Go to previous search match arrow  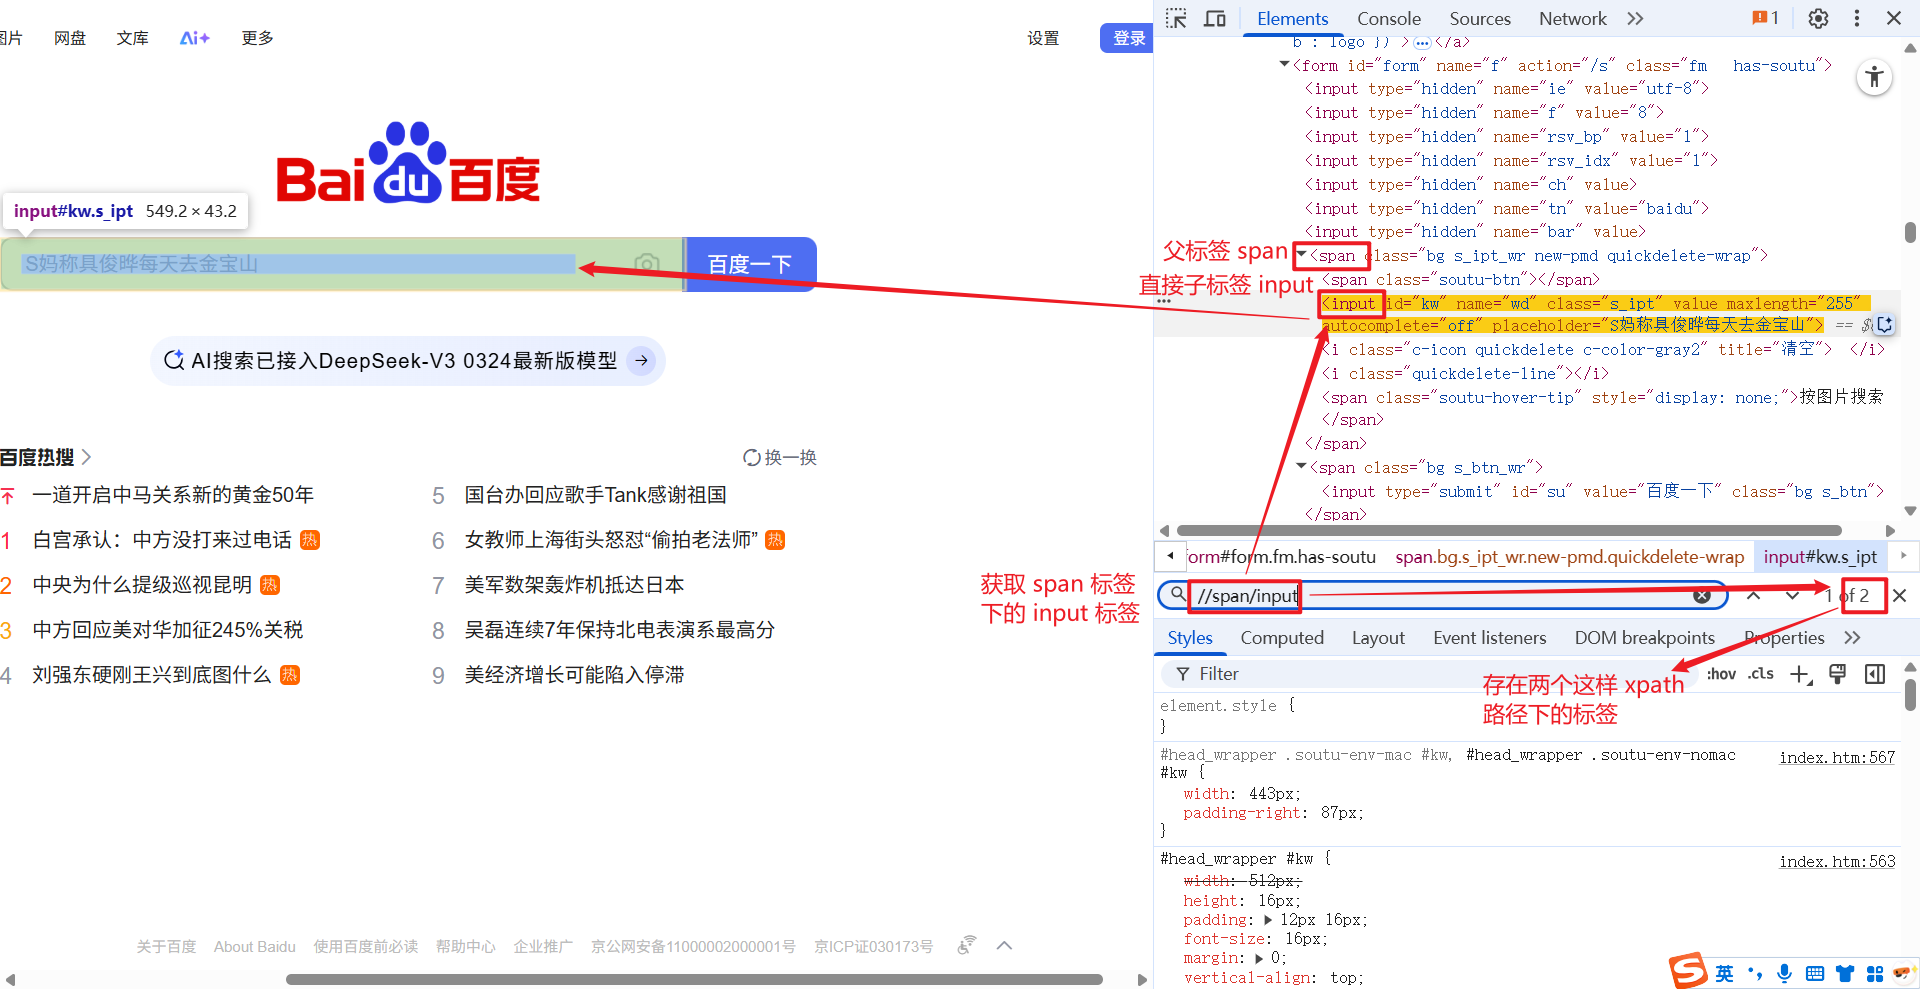point(1754,596)
